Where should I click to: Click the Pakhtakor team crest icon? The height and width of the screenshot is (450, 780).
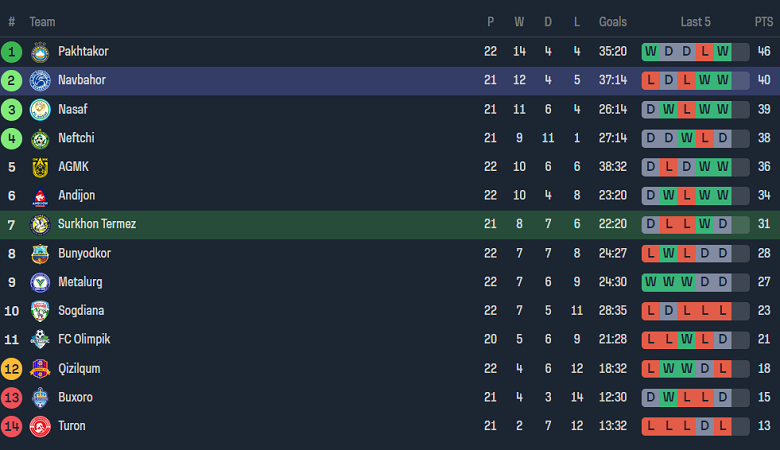coord(40,52)
